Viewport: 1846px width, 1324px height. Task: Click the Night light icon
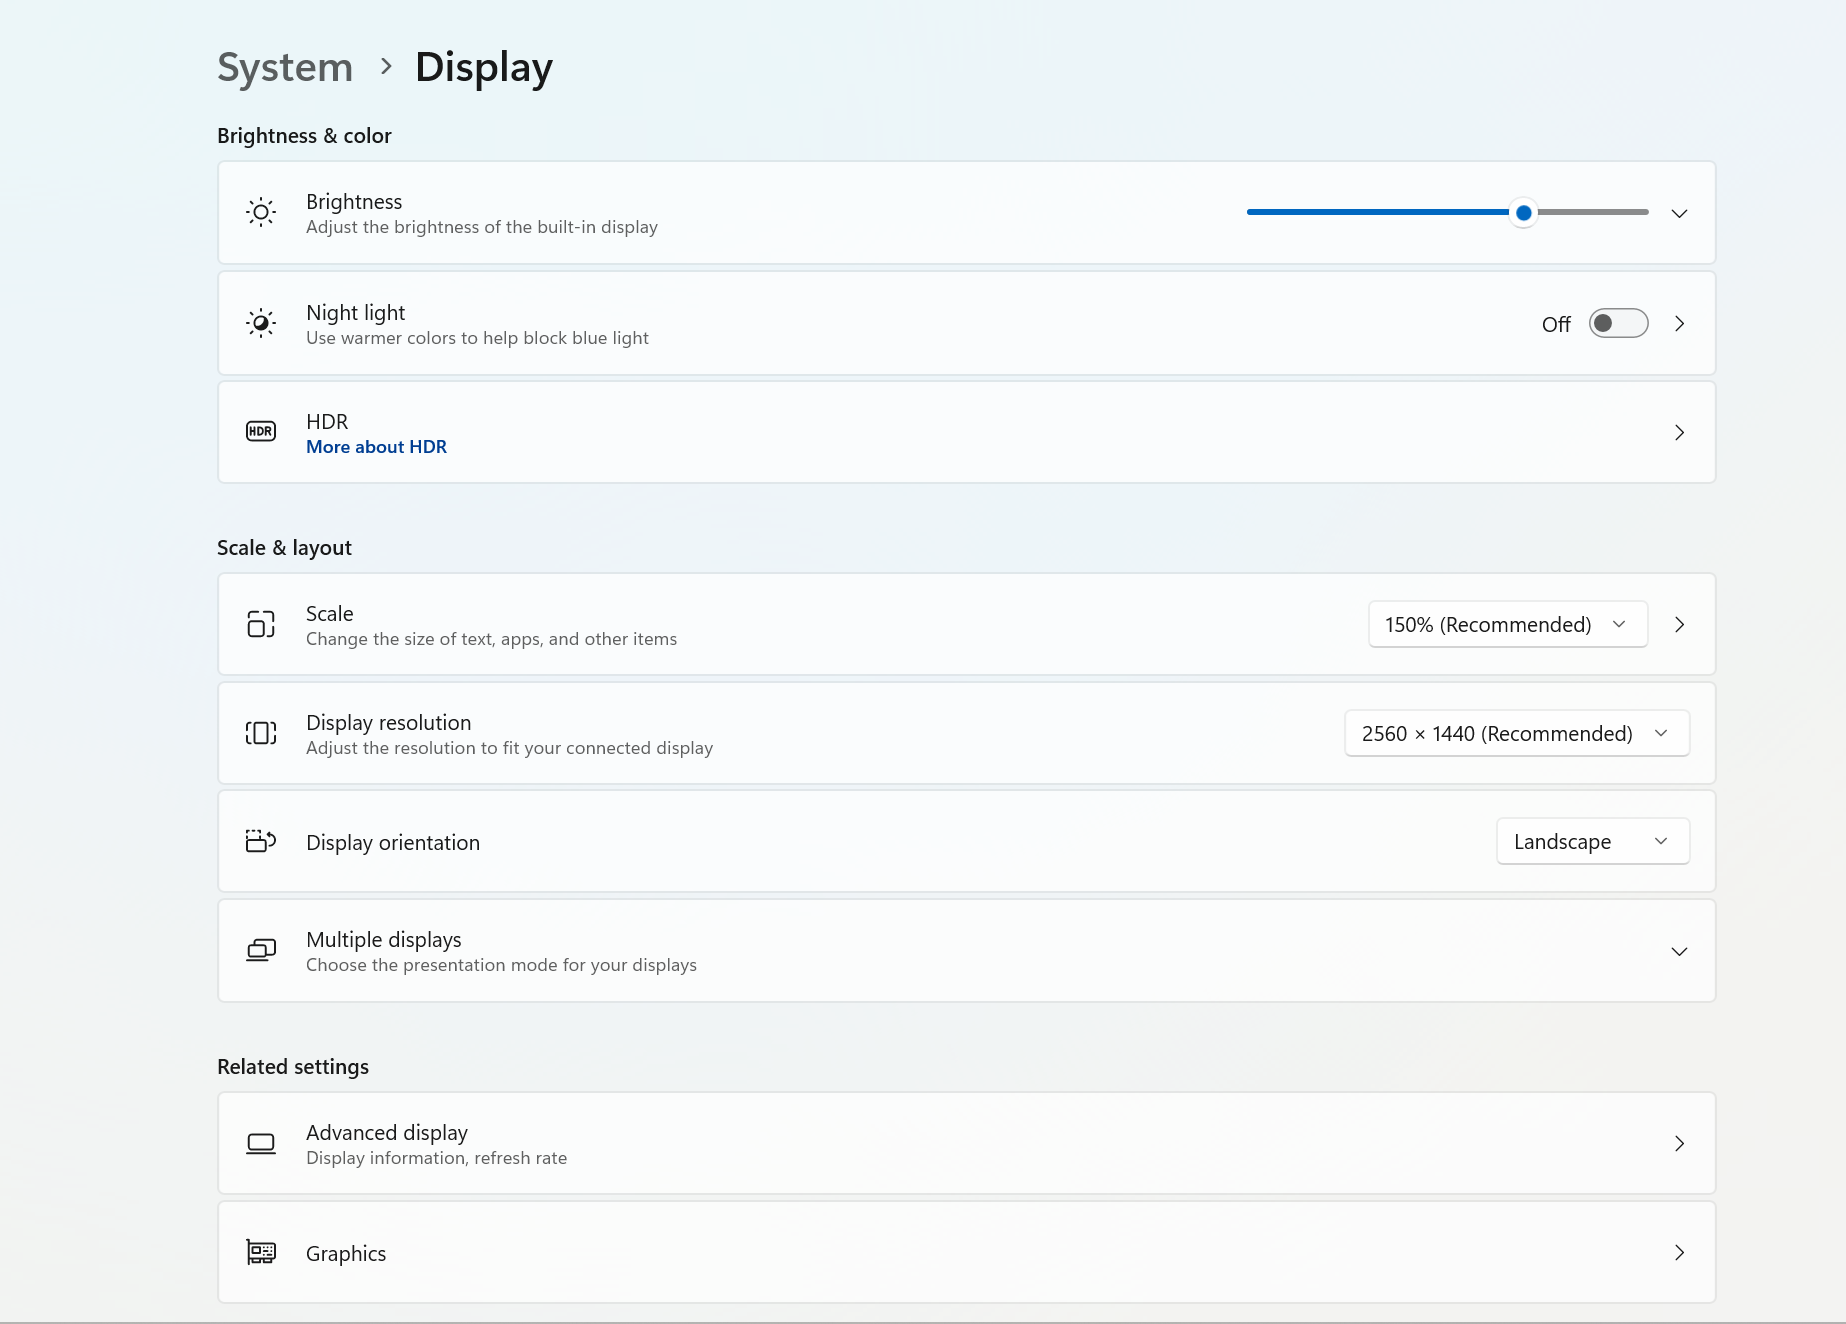coord(261,323)
